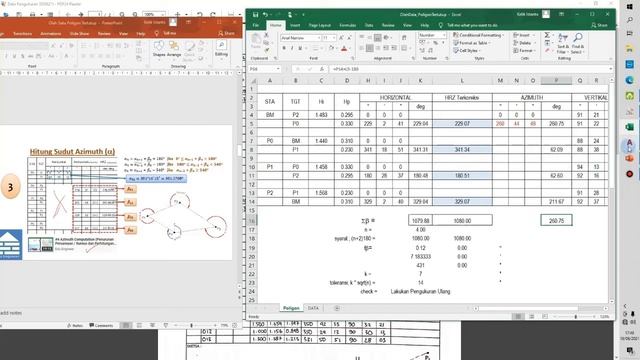The image size is (640, 360).
Task: Open Arial Narrow font name dropdown in Excel
Action: click(319, 38)
